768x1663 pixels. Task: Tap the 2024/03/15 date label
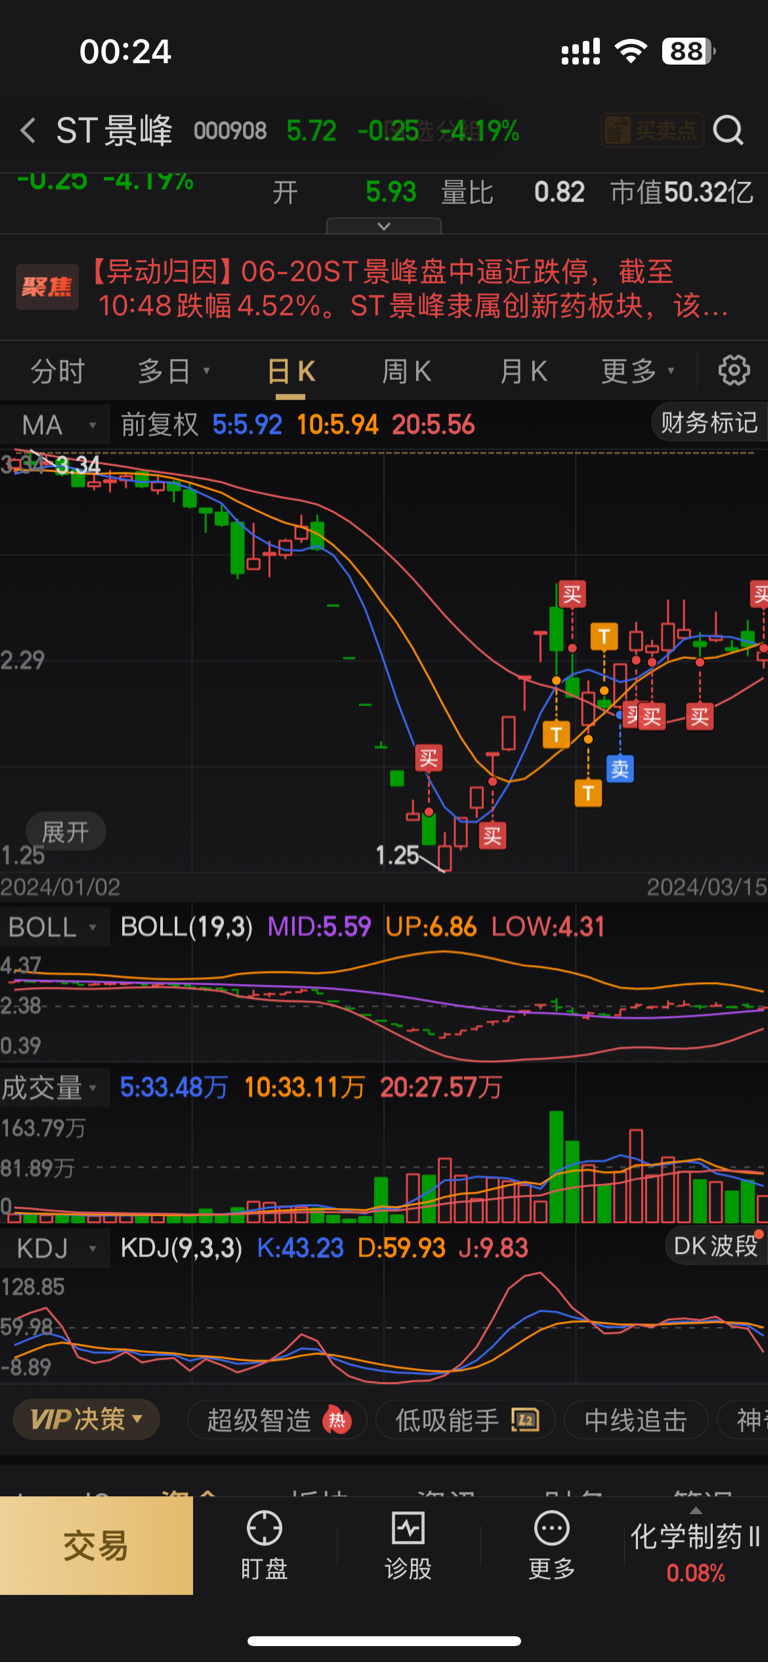click(707, 887)
